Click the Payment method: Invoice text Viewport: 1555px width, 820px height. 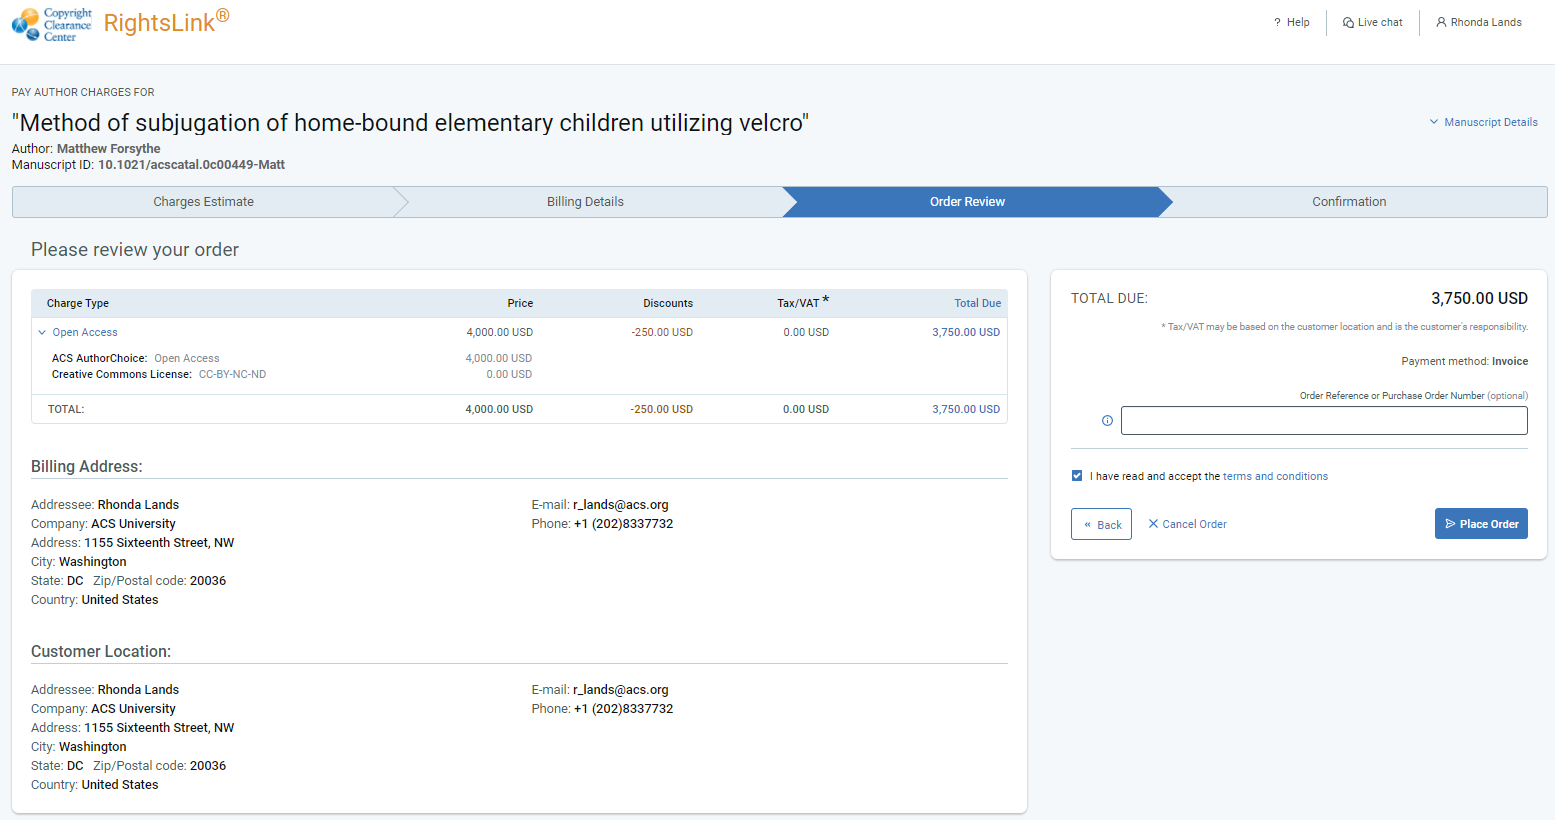tap(1464, 361)
